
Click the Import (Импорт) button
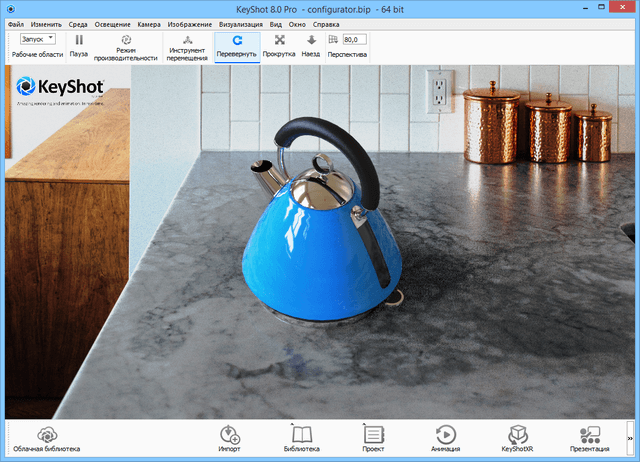coord(229,434)
